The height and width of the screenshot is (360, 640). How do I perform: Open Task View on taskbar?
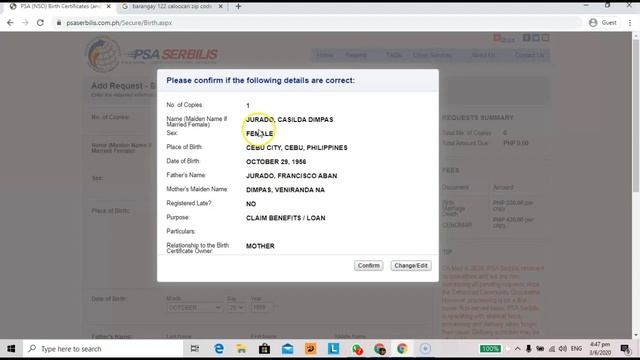[x=195, y=349]
